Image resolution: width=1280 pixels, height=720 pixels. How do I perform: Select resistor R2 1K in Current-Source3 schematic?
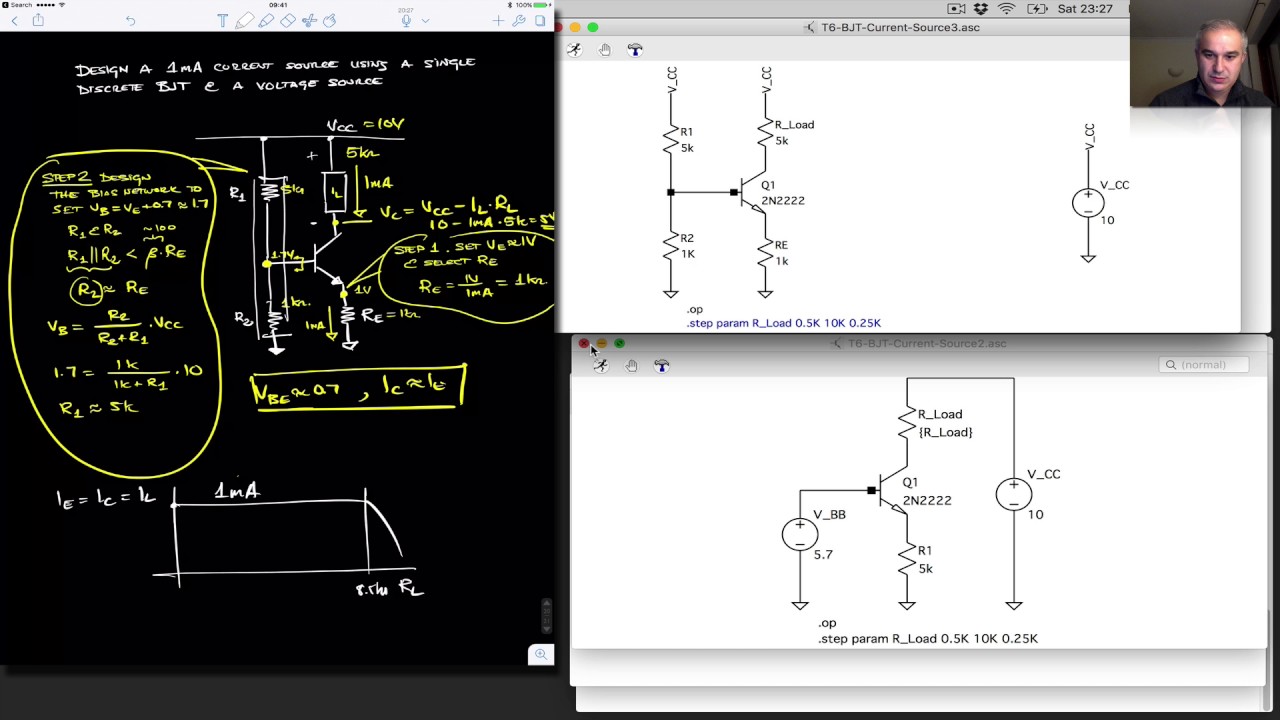(671, 246)
